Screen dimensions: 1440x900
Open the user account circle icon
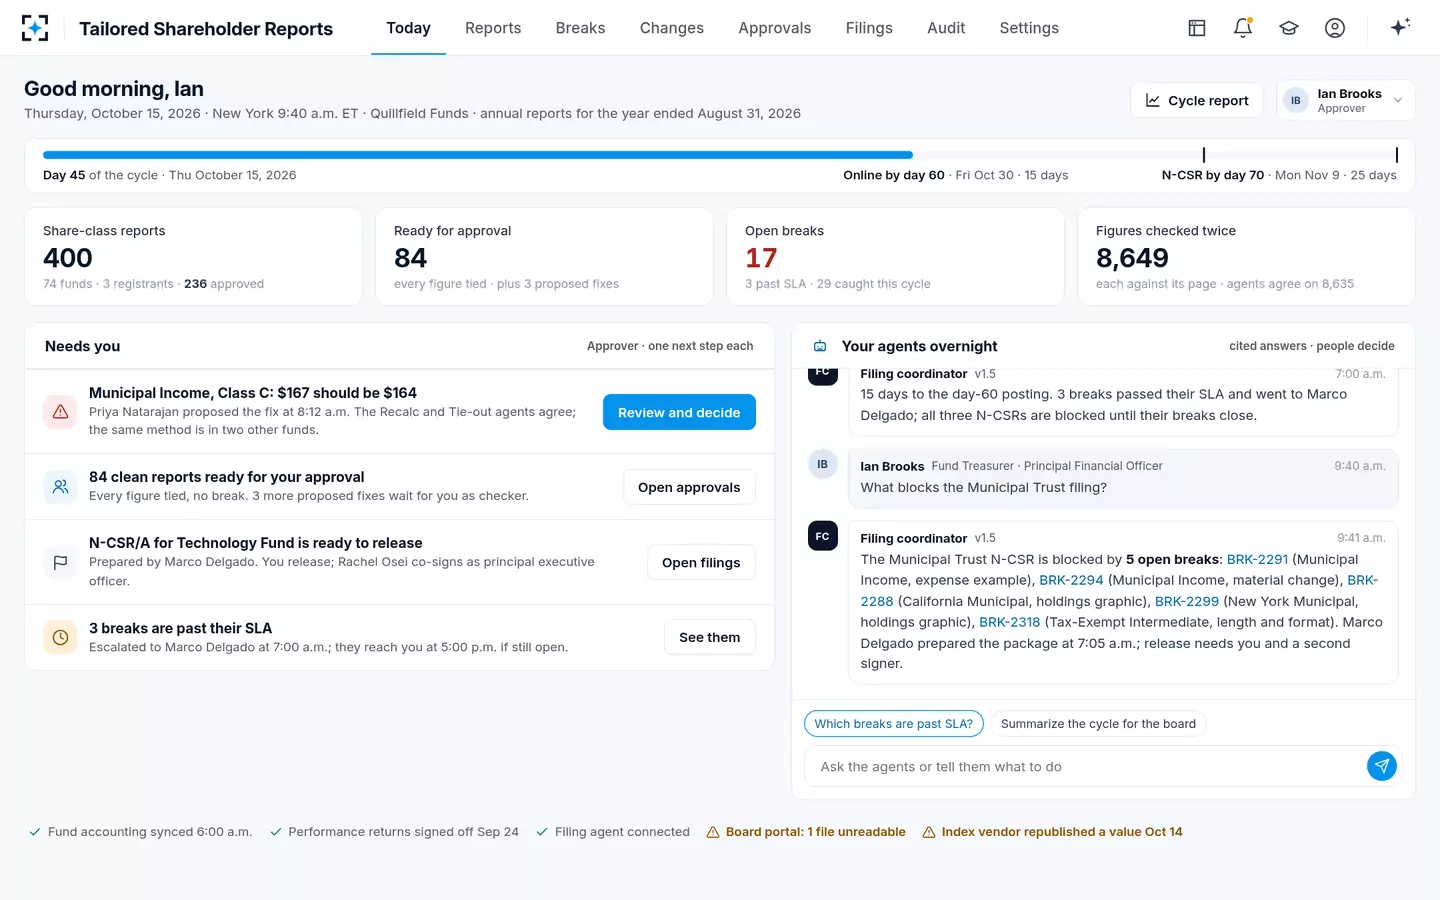click(1335, 28)
